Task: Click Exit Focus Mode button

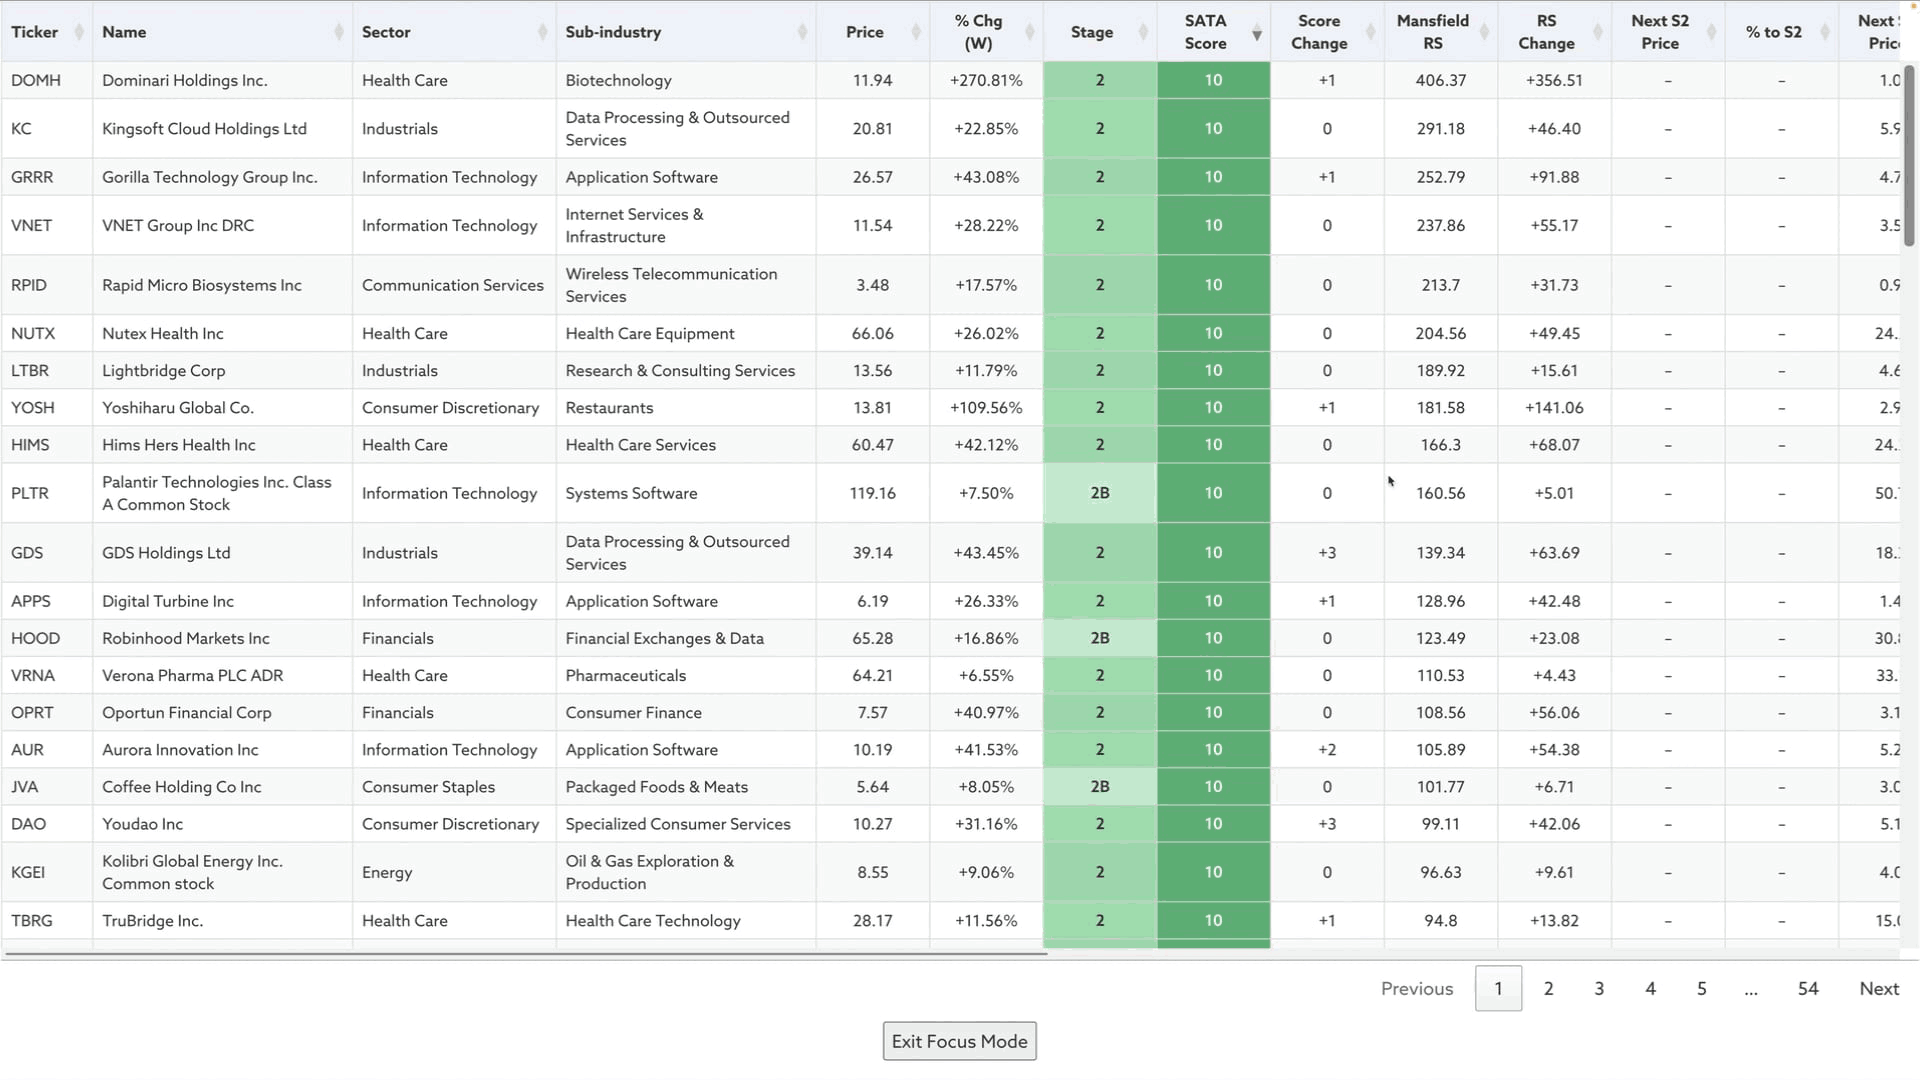Action: (959, 1041)
